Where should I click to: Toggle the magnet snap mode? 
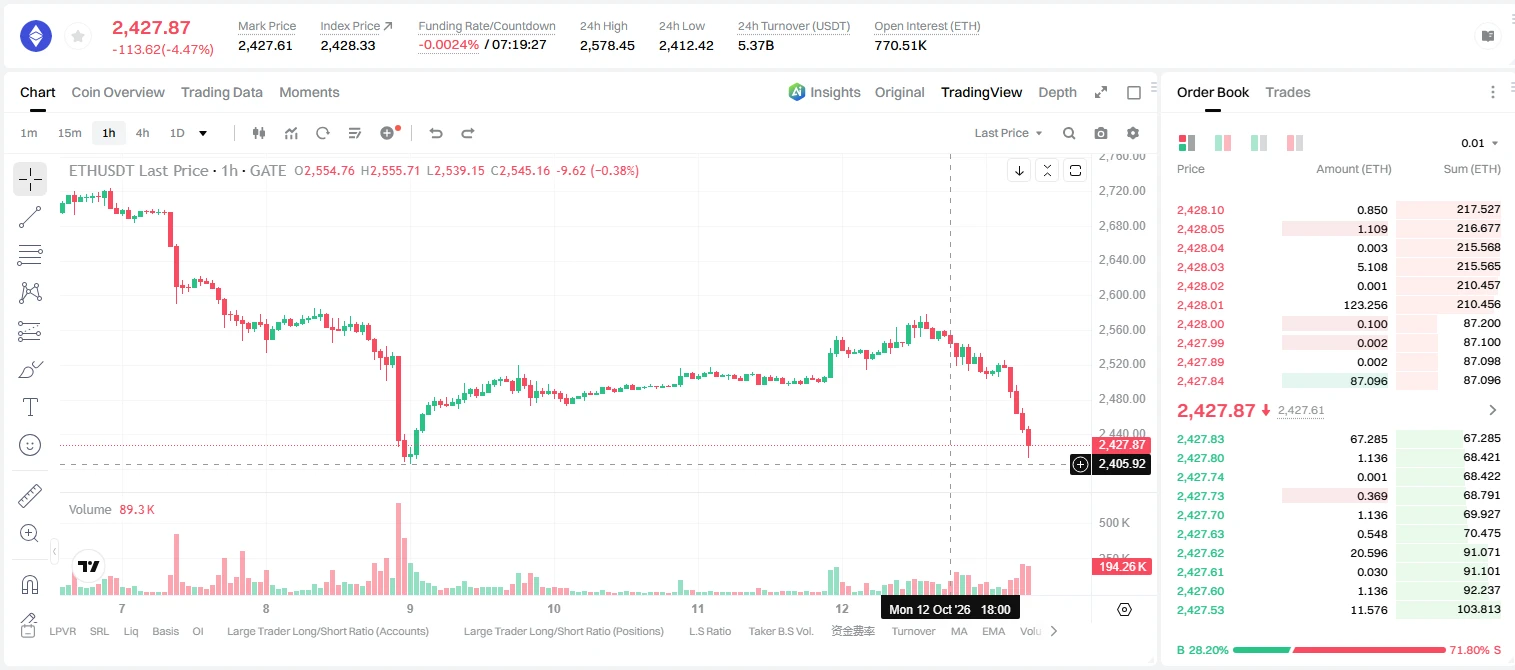click(x=30, y=585)
